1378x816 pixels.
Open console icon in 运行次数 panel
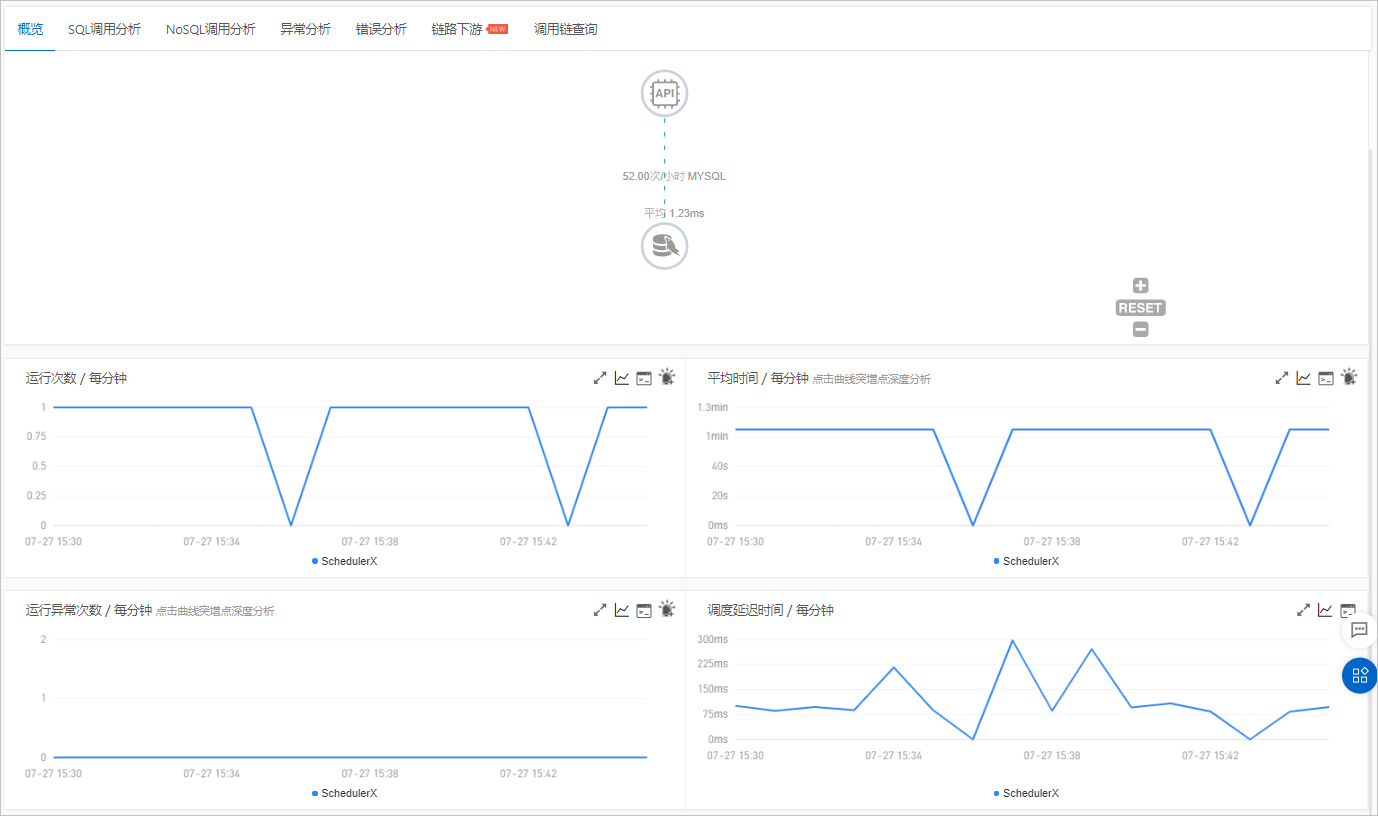click(x=644, y=378)
